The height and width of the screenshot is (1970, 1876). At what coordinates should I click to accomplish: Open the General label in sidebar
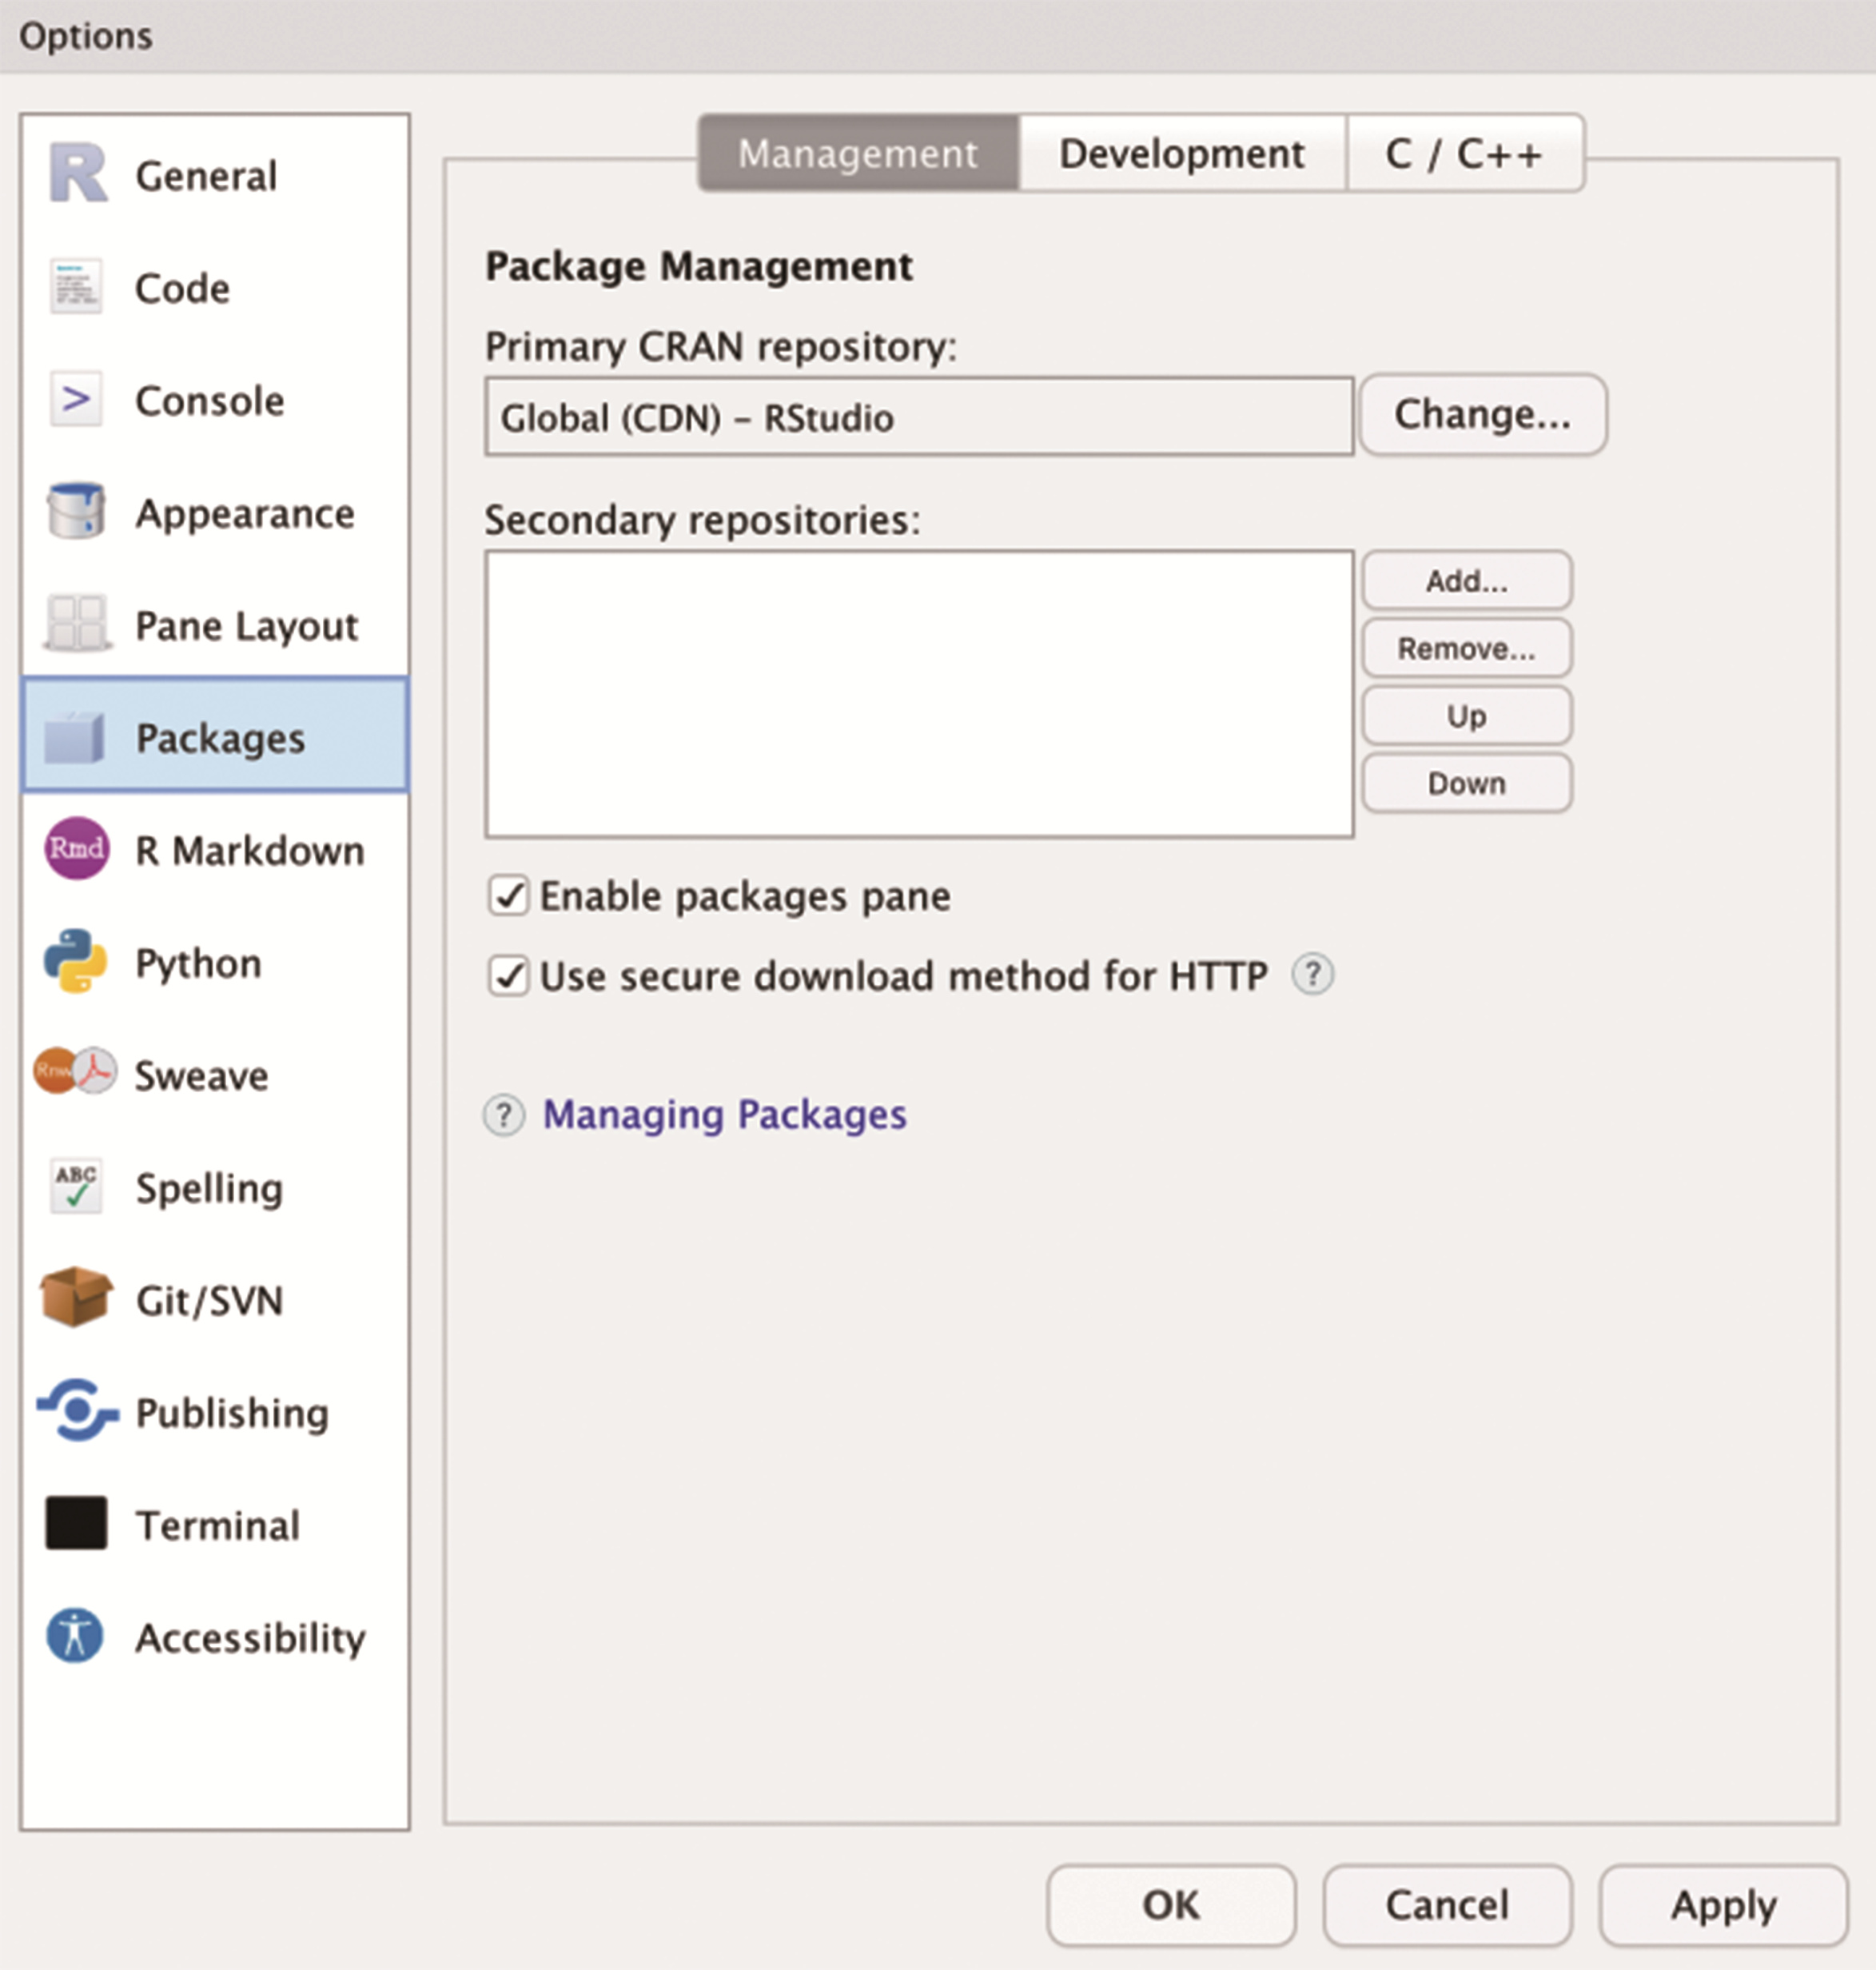[206, 176]
